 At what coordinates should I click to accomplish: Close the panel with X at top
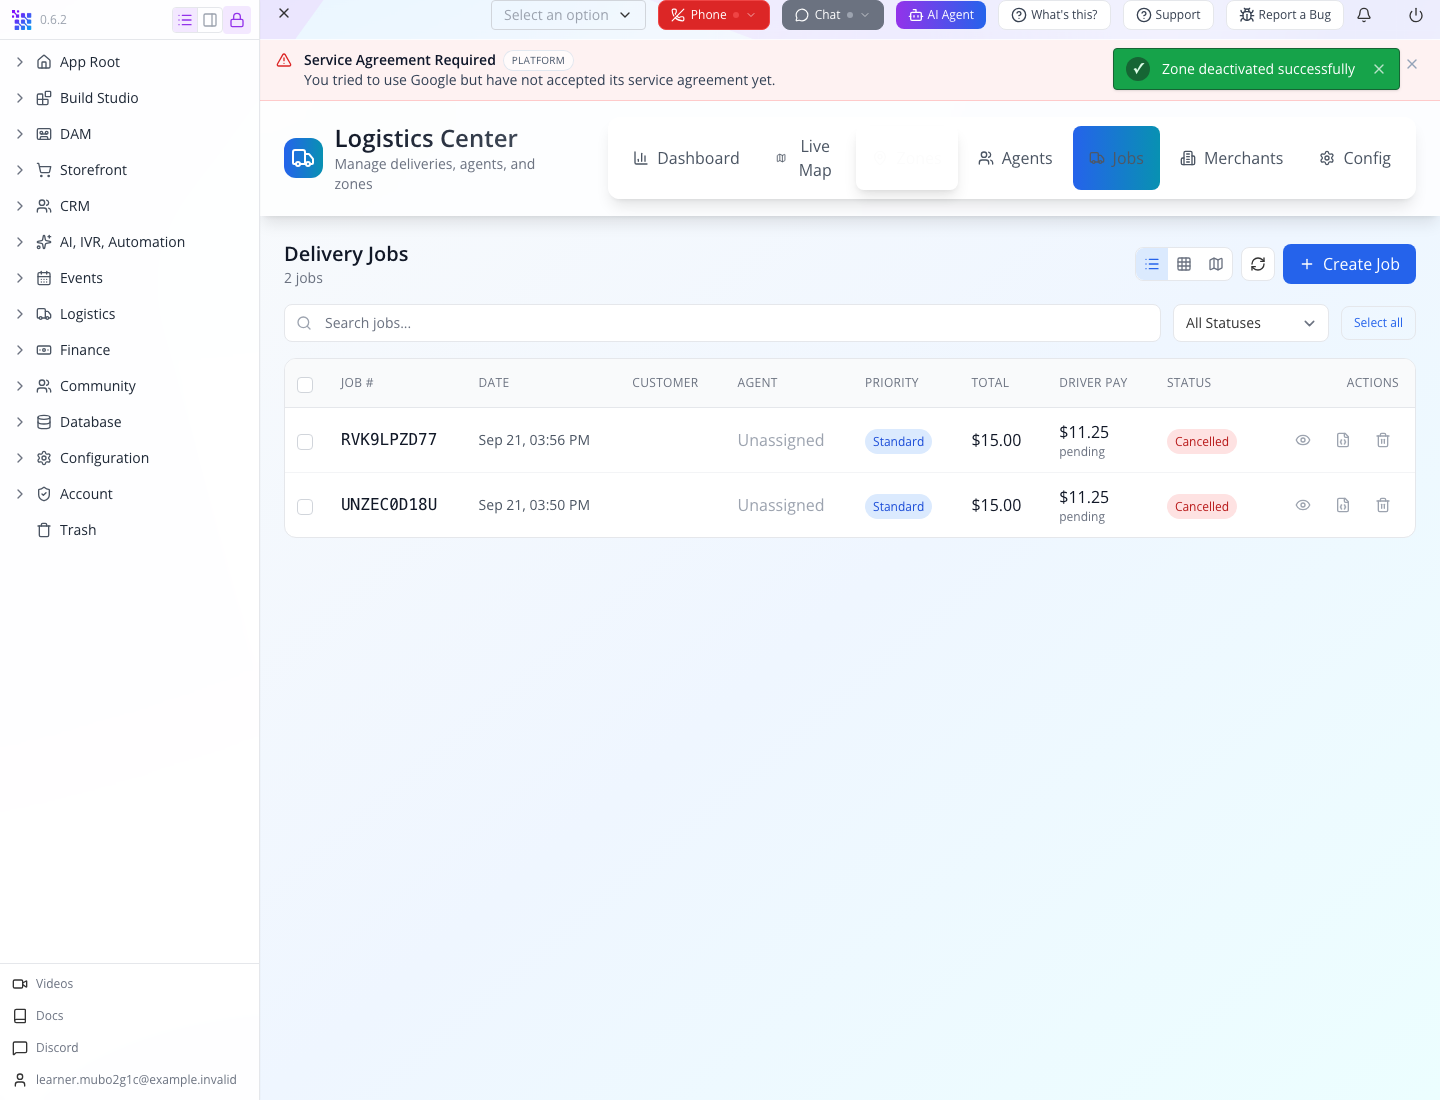pyautogui.click(x=284, y=13)
